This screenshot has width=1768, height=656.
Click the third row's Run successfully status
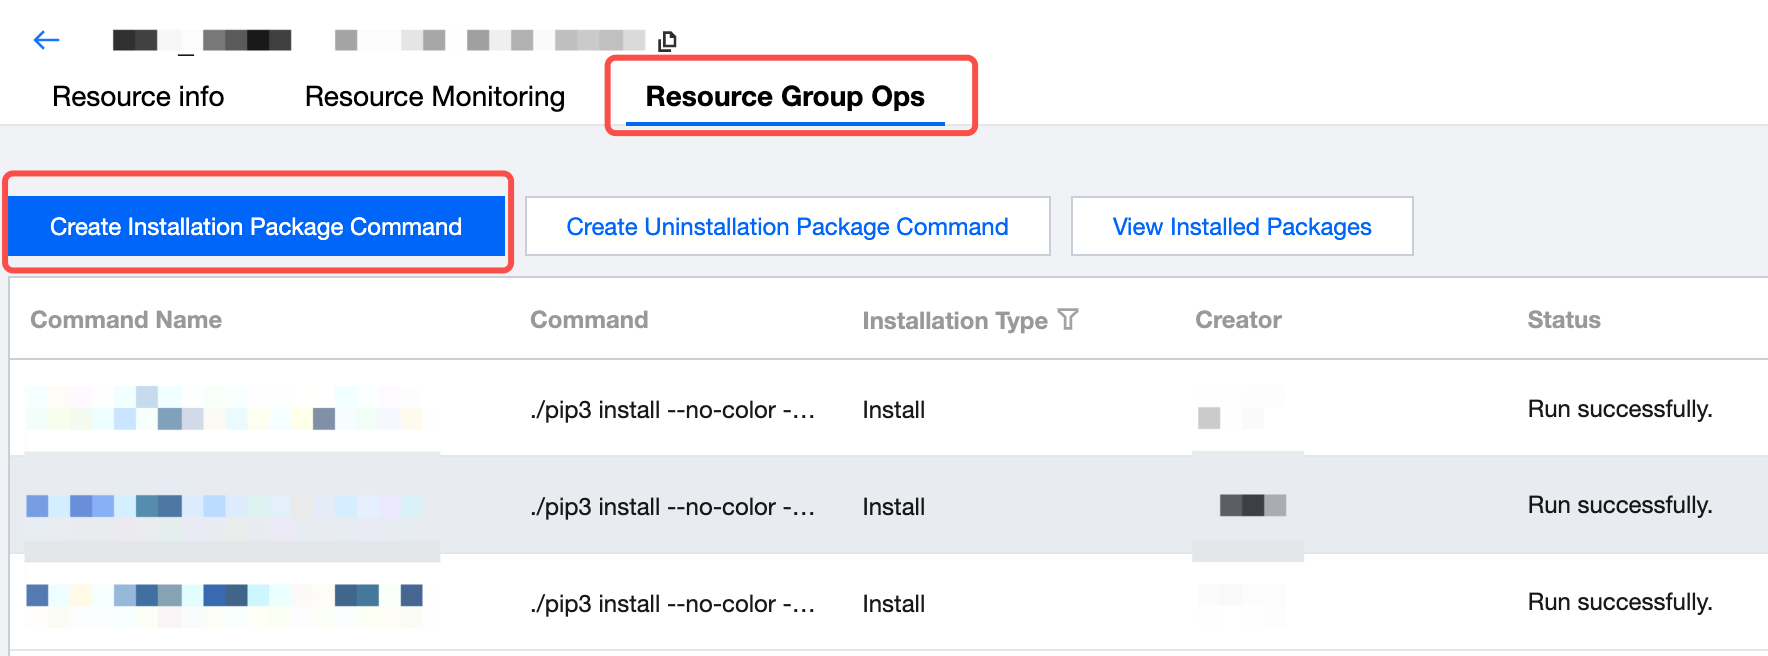pos(1619,602)
